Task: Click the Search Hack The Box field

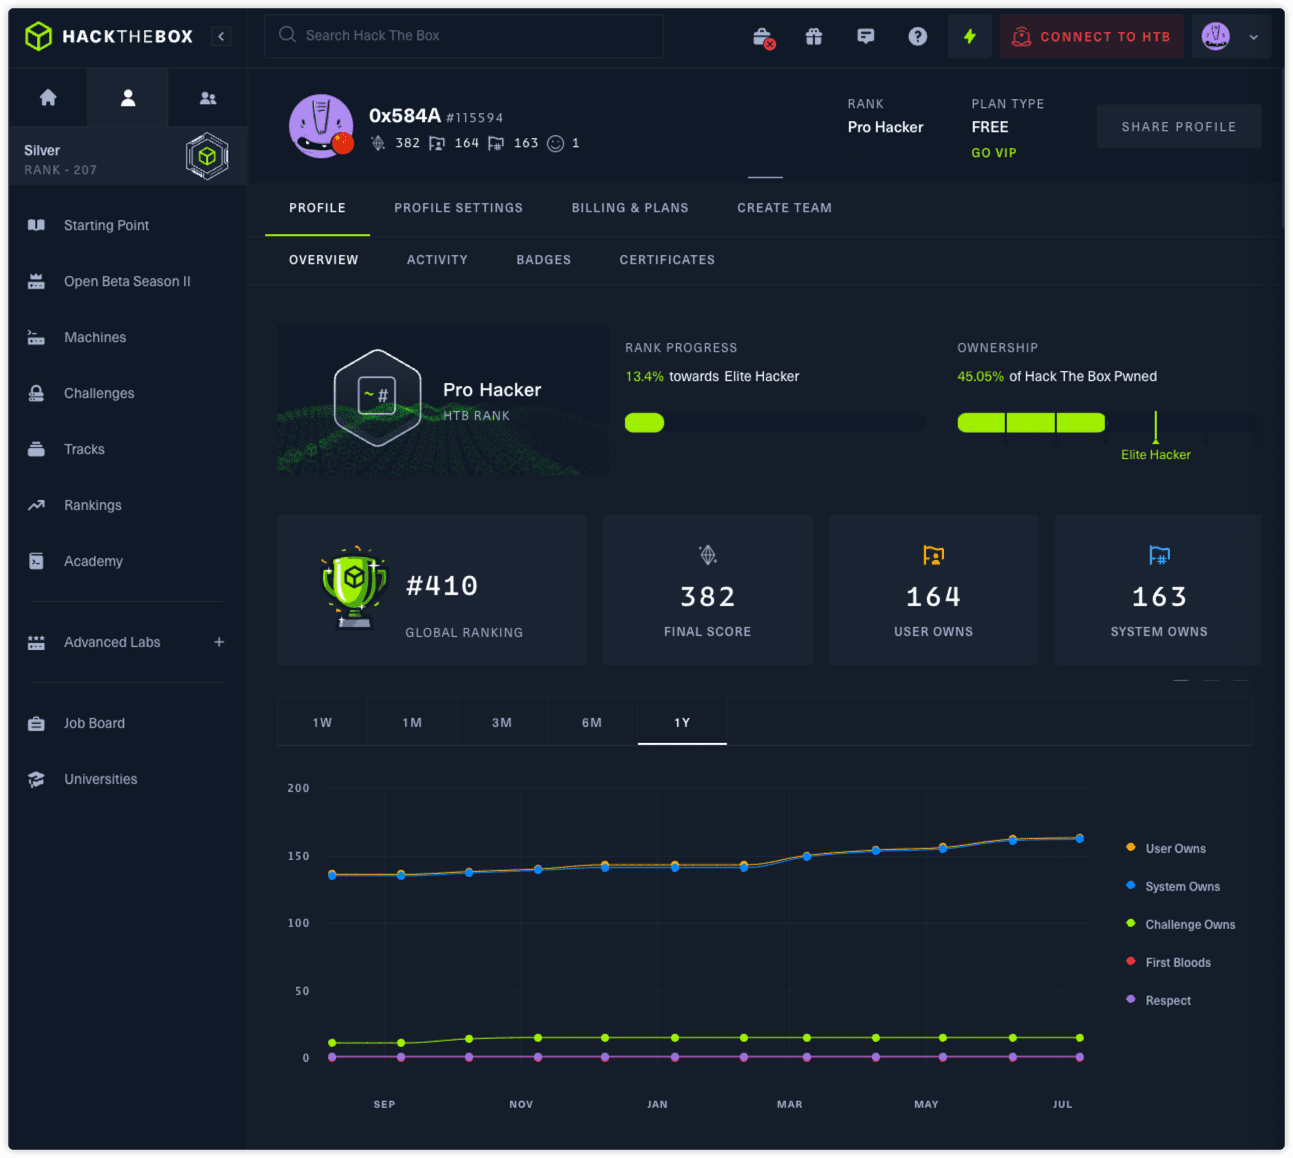Action: coord(464,36)
